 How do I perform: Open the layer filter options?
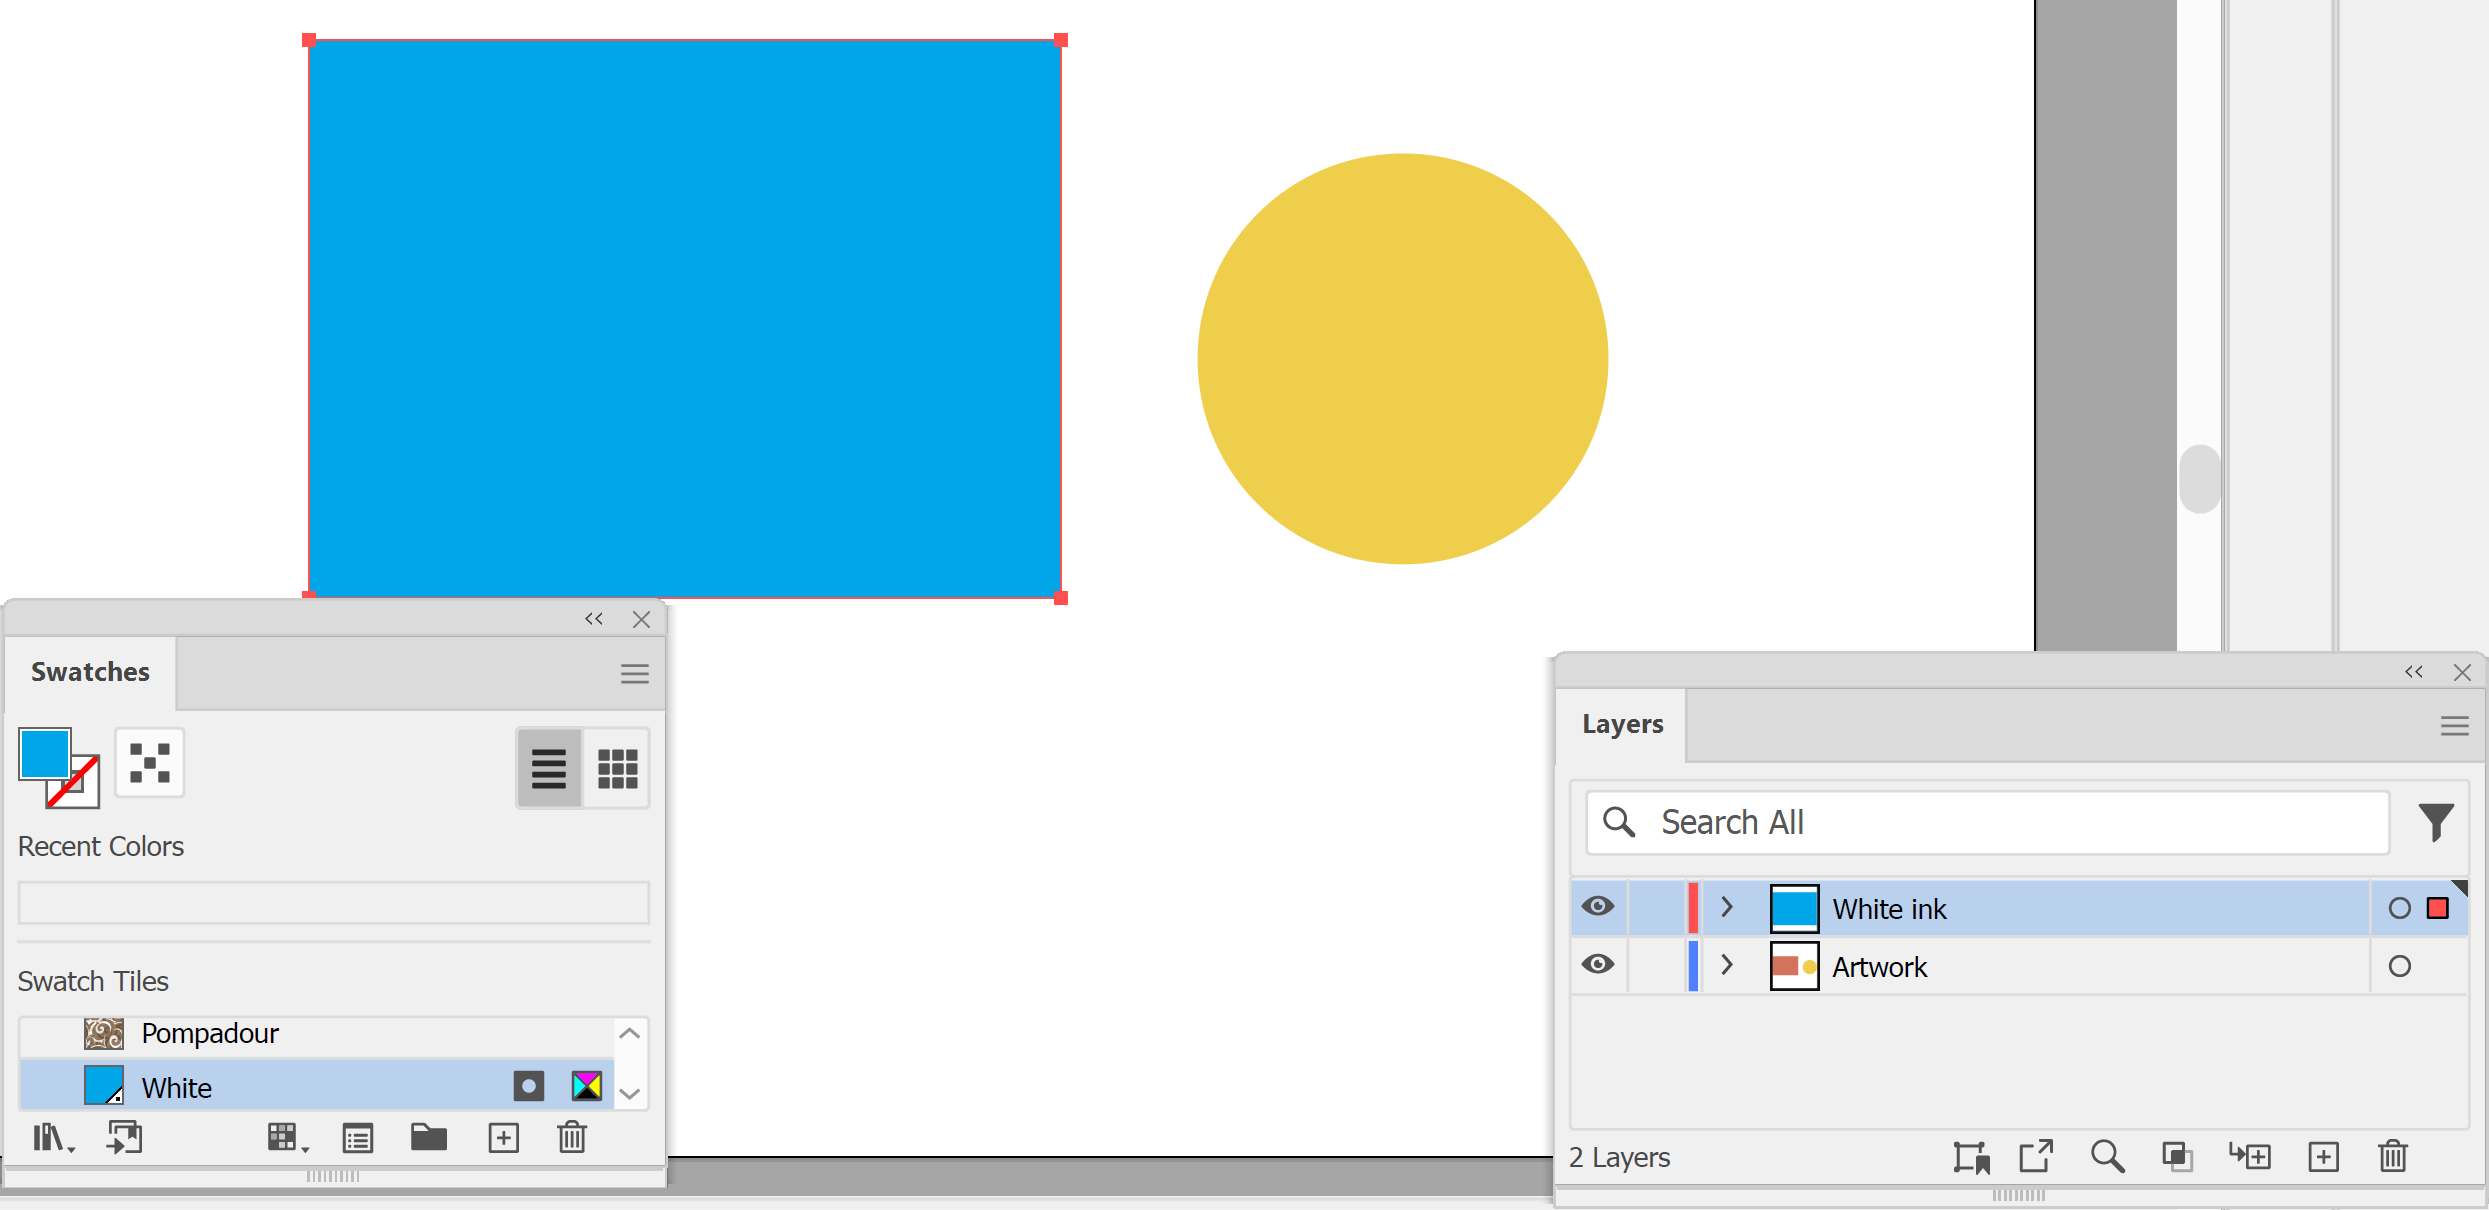click(2436, 822)
